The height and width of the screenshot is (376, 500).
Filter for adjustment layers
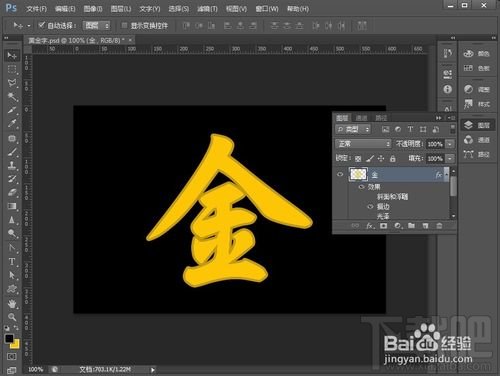coord(398,129)
